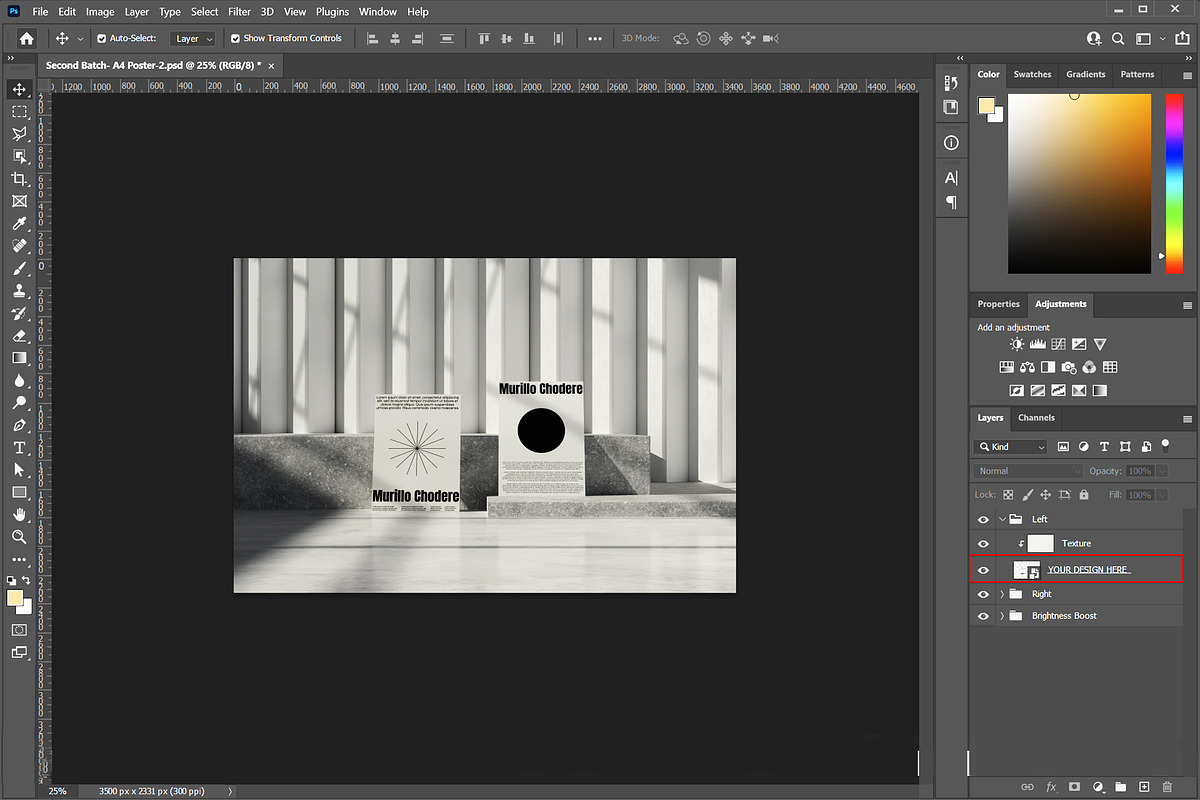Collapse the Left layer group
Image resolution: width=1200 pixels, height=800 pixels.
1002,519
